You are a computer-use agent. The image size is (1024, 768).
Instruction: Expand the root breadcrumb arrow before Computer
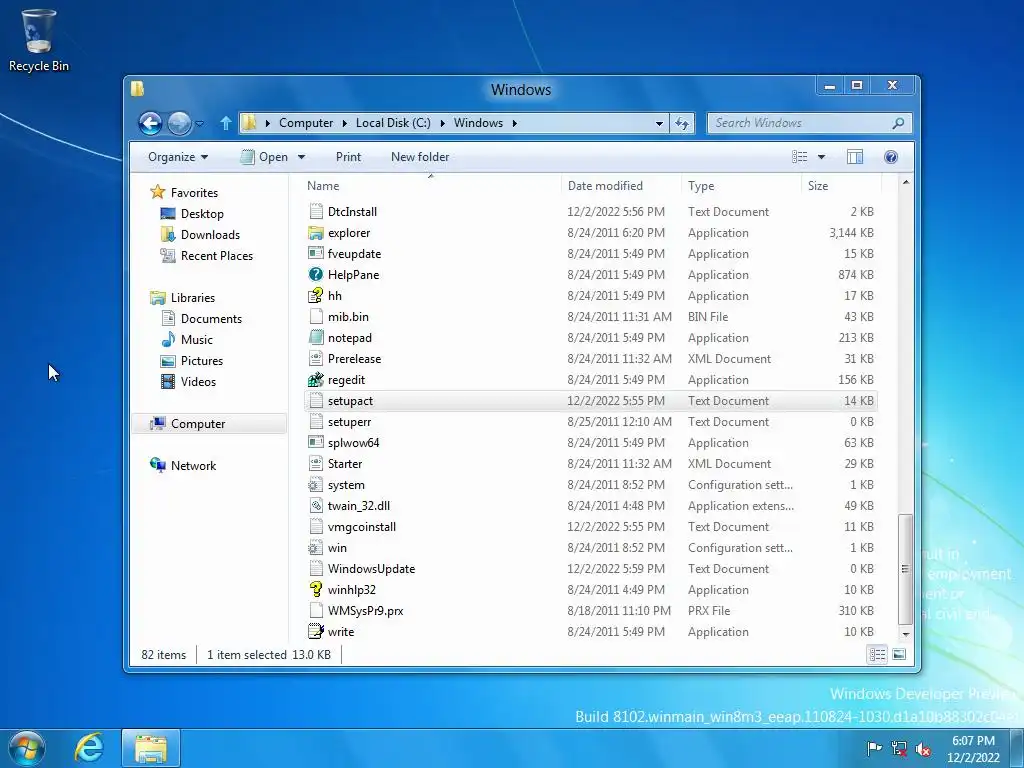tap(267, 123)
